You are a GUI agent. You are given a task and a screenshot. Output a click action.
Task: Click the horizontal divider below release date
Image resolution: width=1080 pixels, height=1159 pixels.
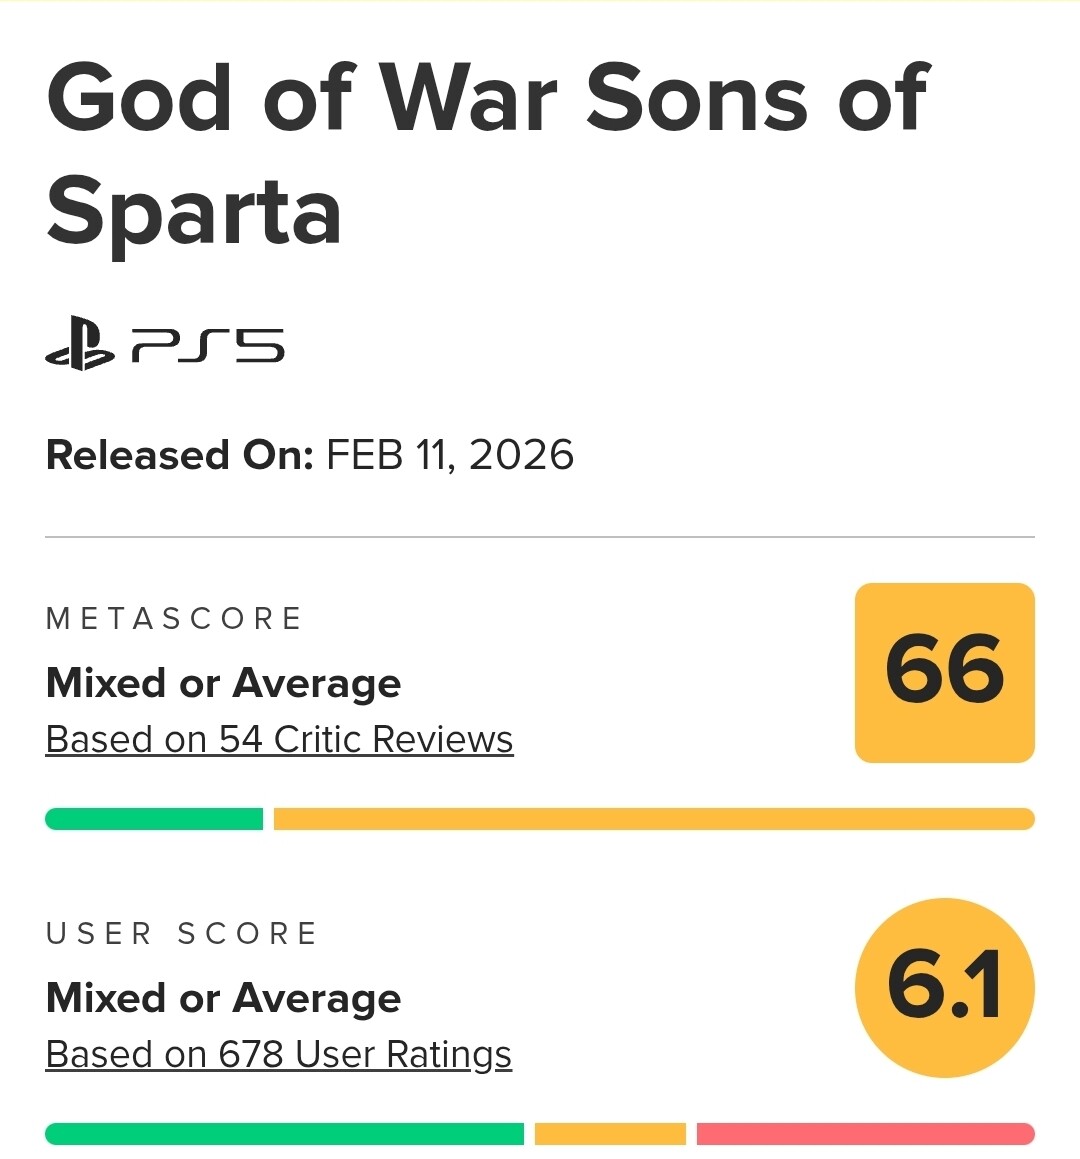point(540,537)
